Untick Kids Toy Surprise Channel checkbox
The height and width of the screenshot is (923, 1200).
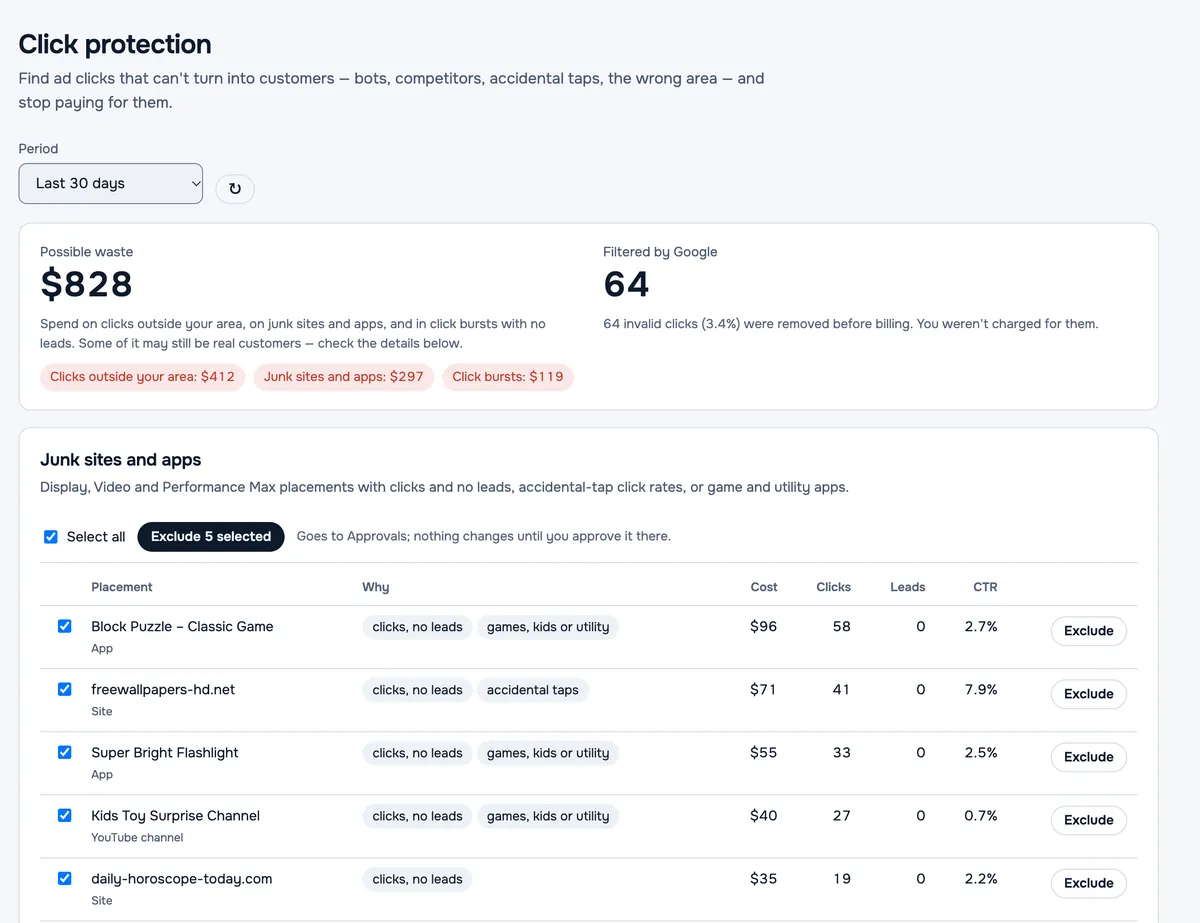(65, 815)
